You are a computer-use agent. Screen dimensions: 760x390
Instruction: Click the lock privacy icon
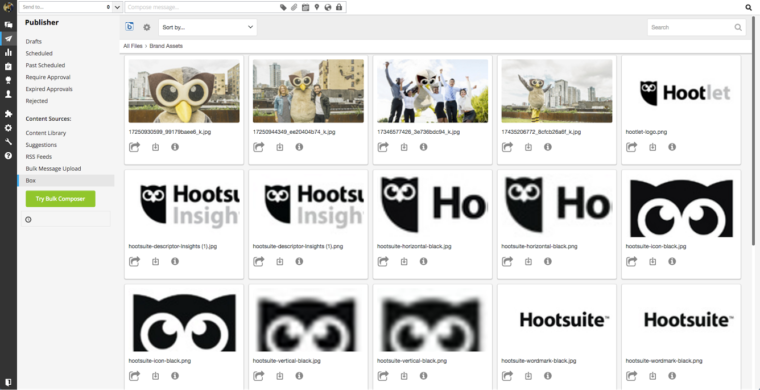tap(339, 7)
